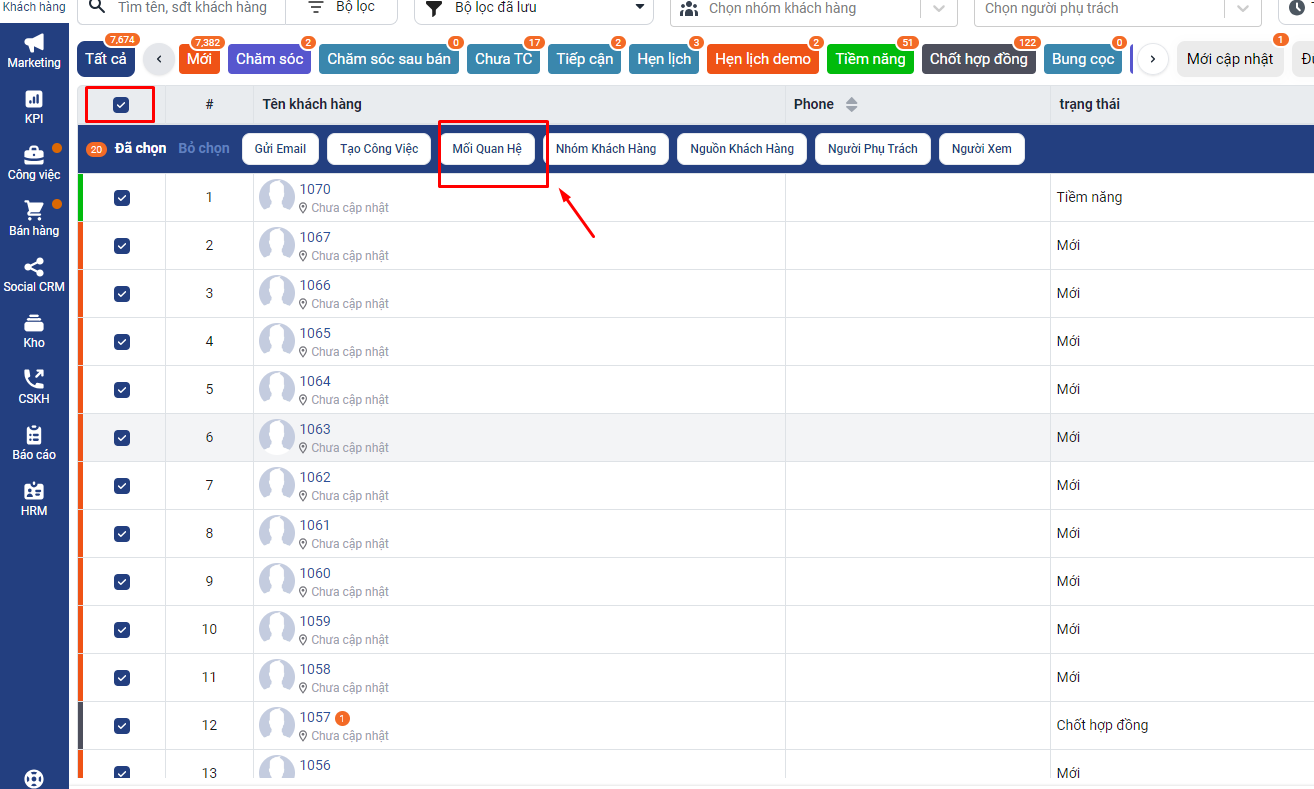Open the Marketing megaphone icon in sidebar
Image resolution: width=1314 pixels, height=789 pixels.
[34, 43]
